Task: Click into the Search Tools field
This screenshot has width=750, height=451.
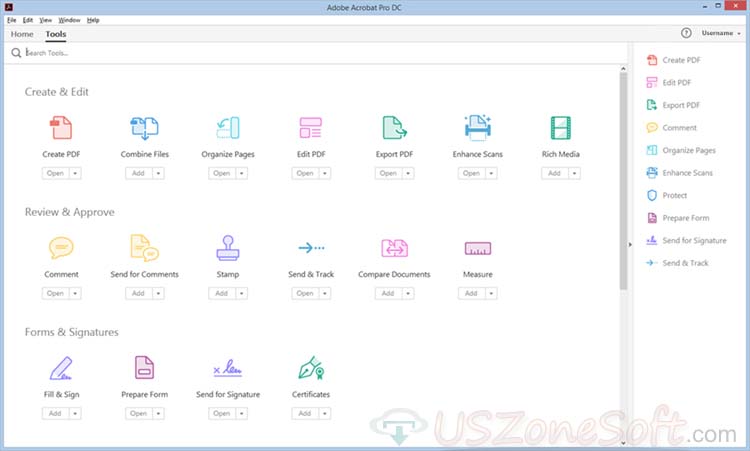Action: click(x=316, y=53)
